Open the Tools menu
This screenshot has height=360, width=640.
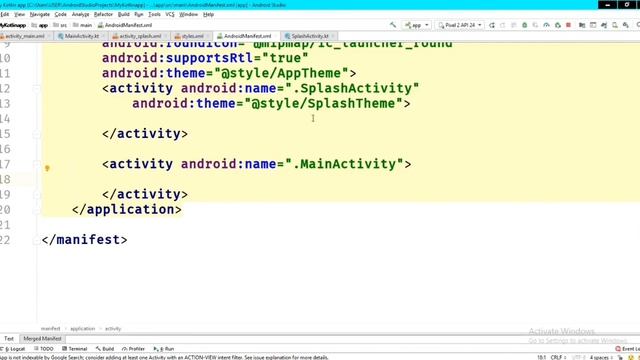(x=154, y=14)
